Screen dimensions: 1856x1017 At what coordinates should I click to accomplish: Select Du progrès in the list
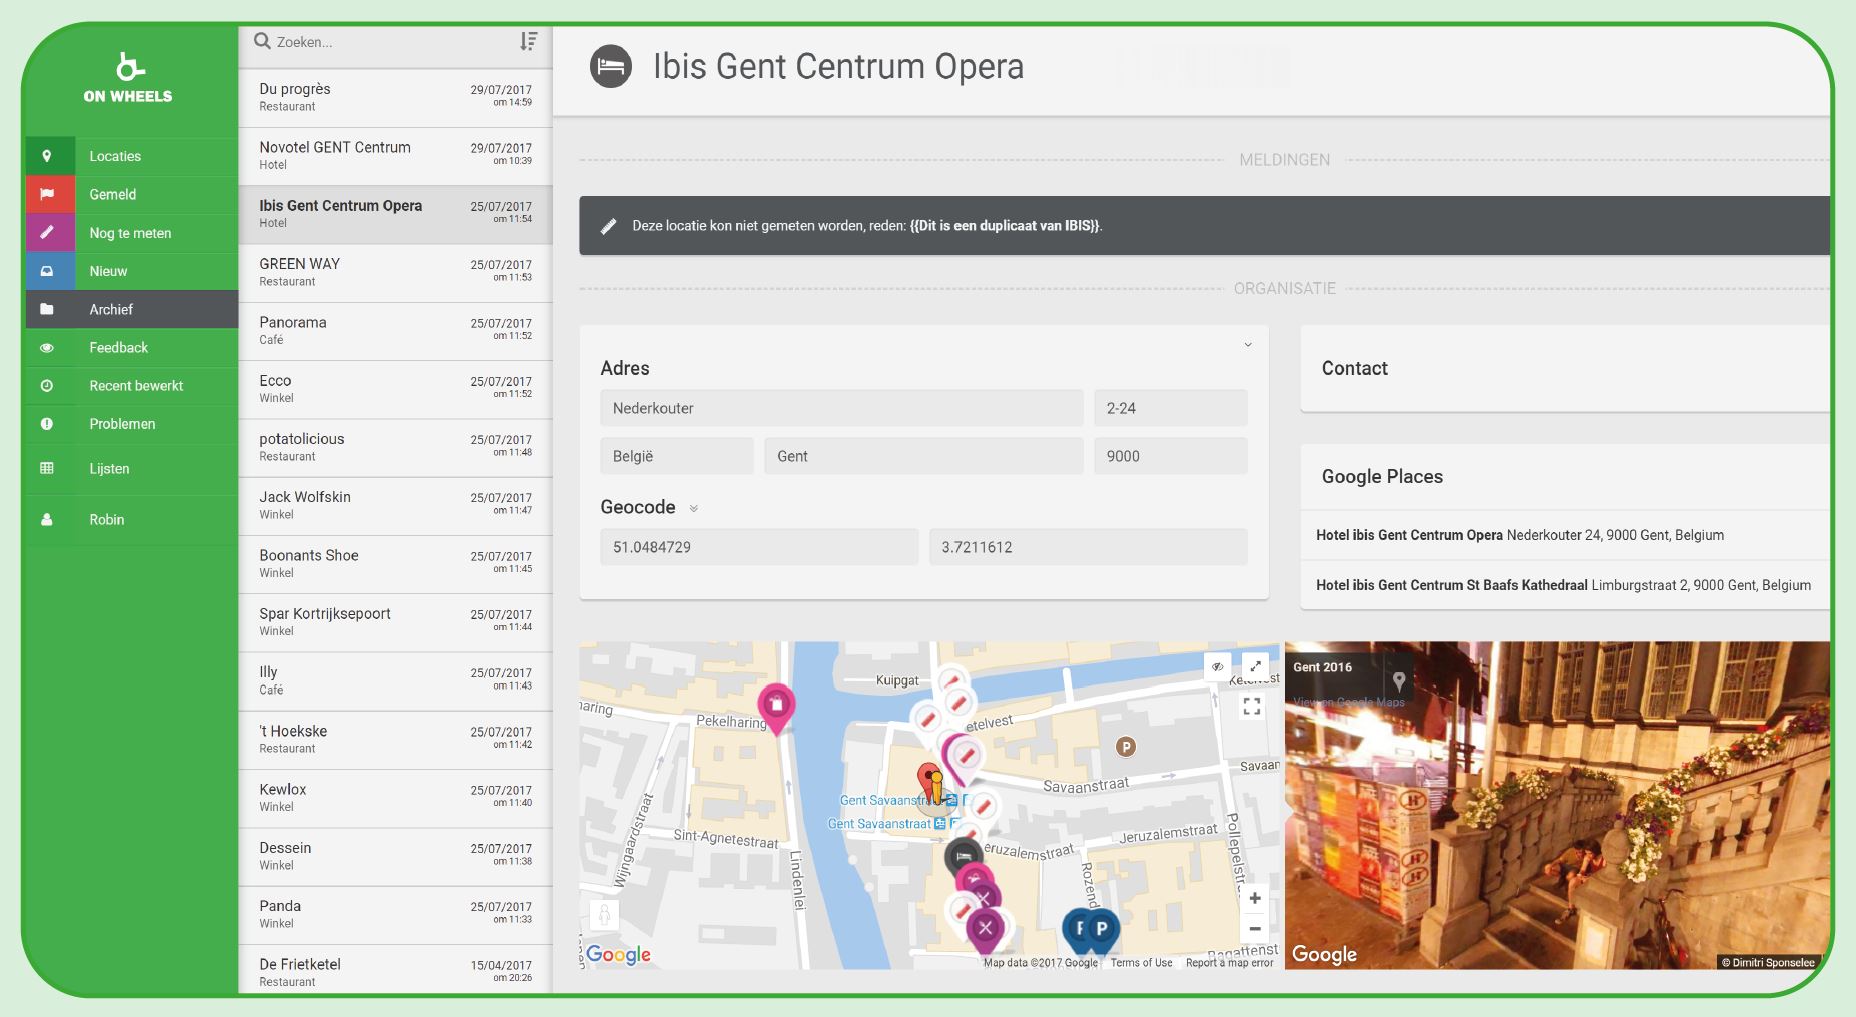click(x=395, y=98)
